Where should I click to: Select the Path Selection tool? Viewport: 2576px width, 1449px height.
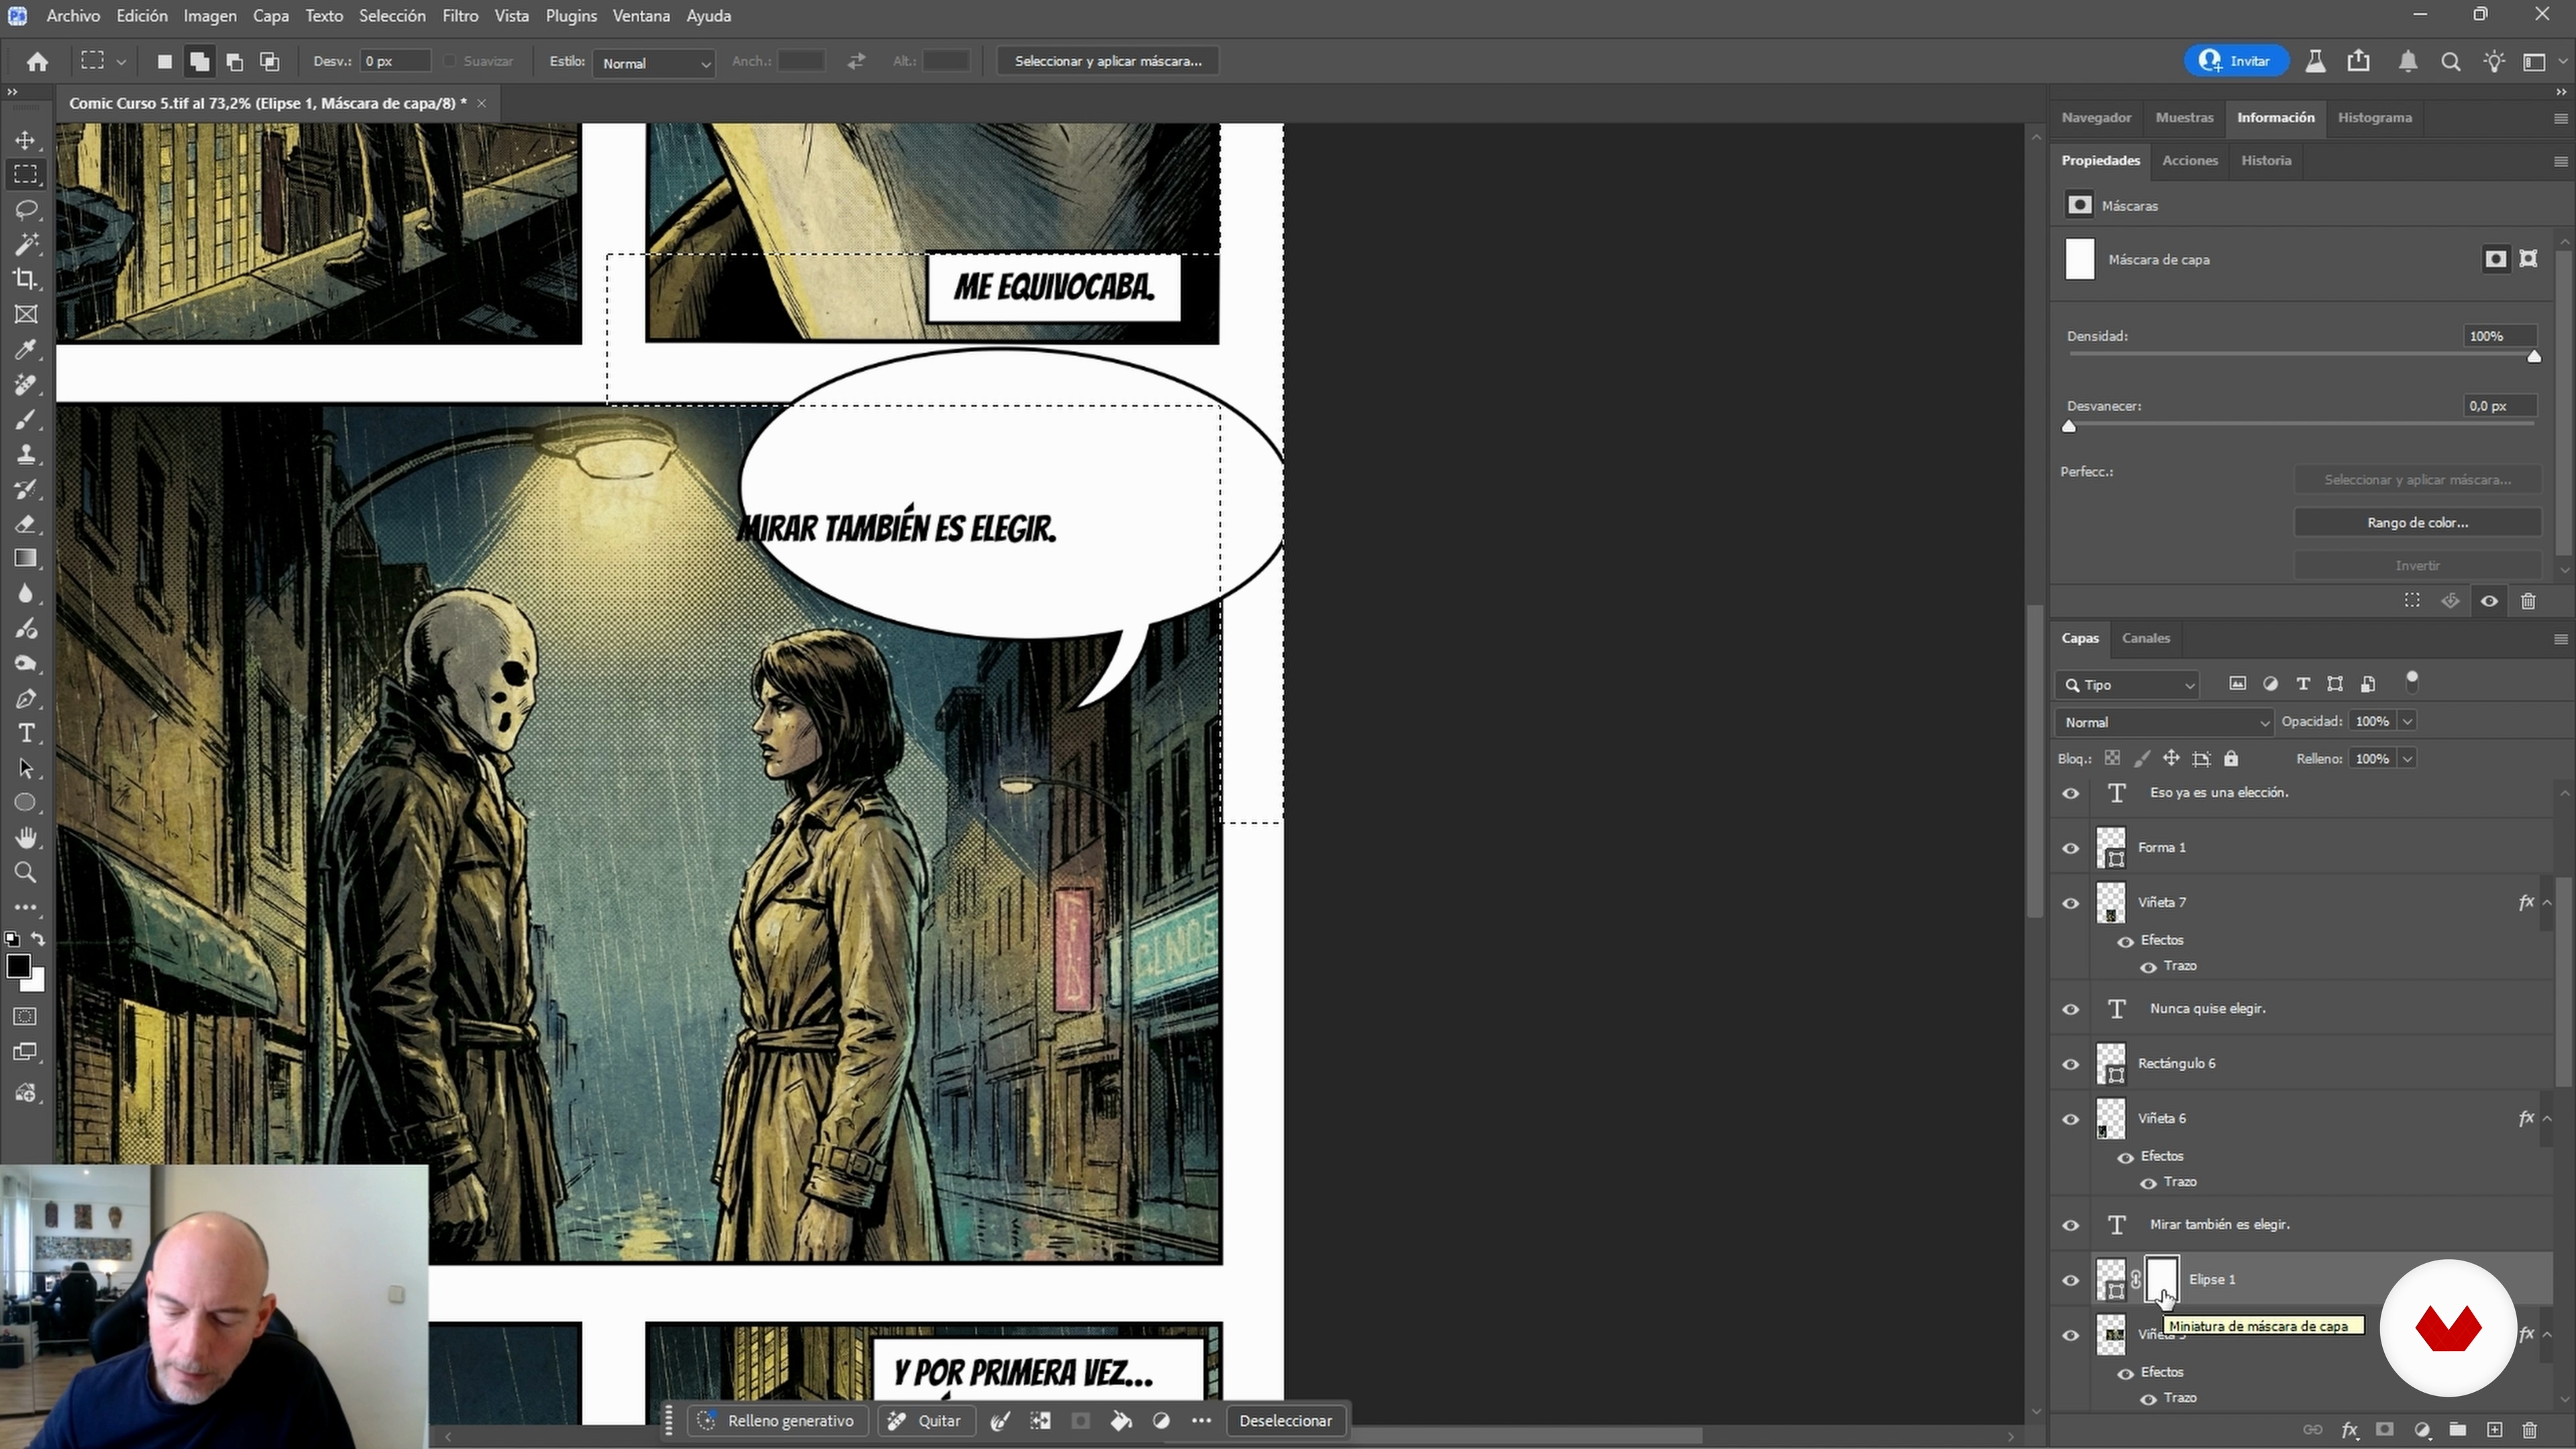click(26, 768)
